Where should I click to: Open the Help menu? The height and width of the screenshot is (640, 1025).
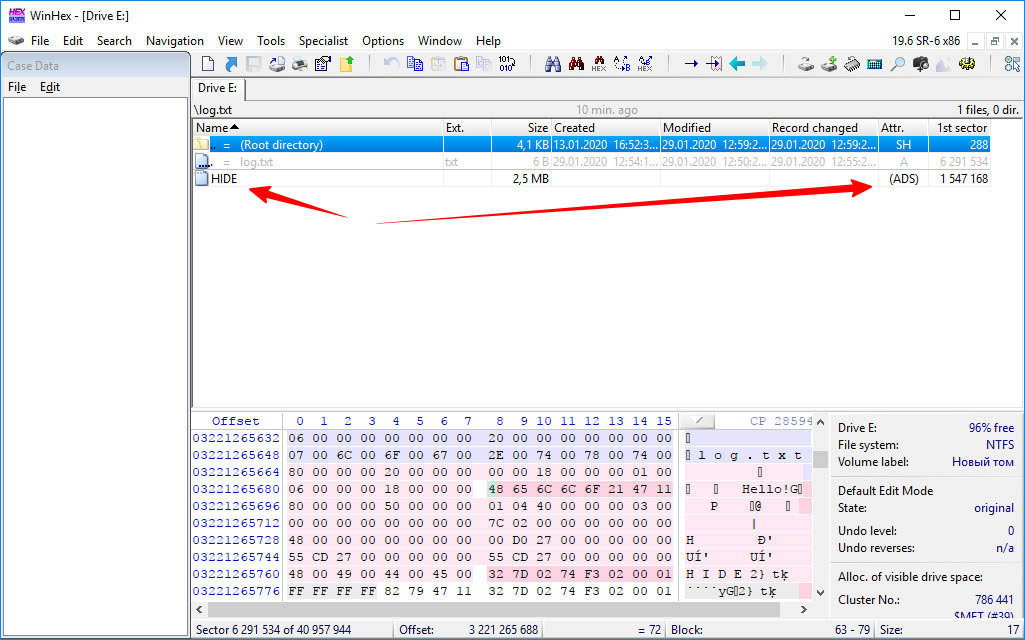(x=488, y=41)
